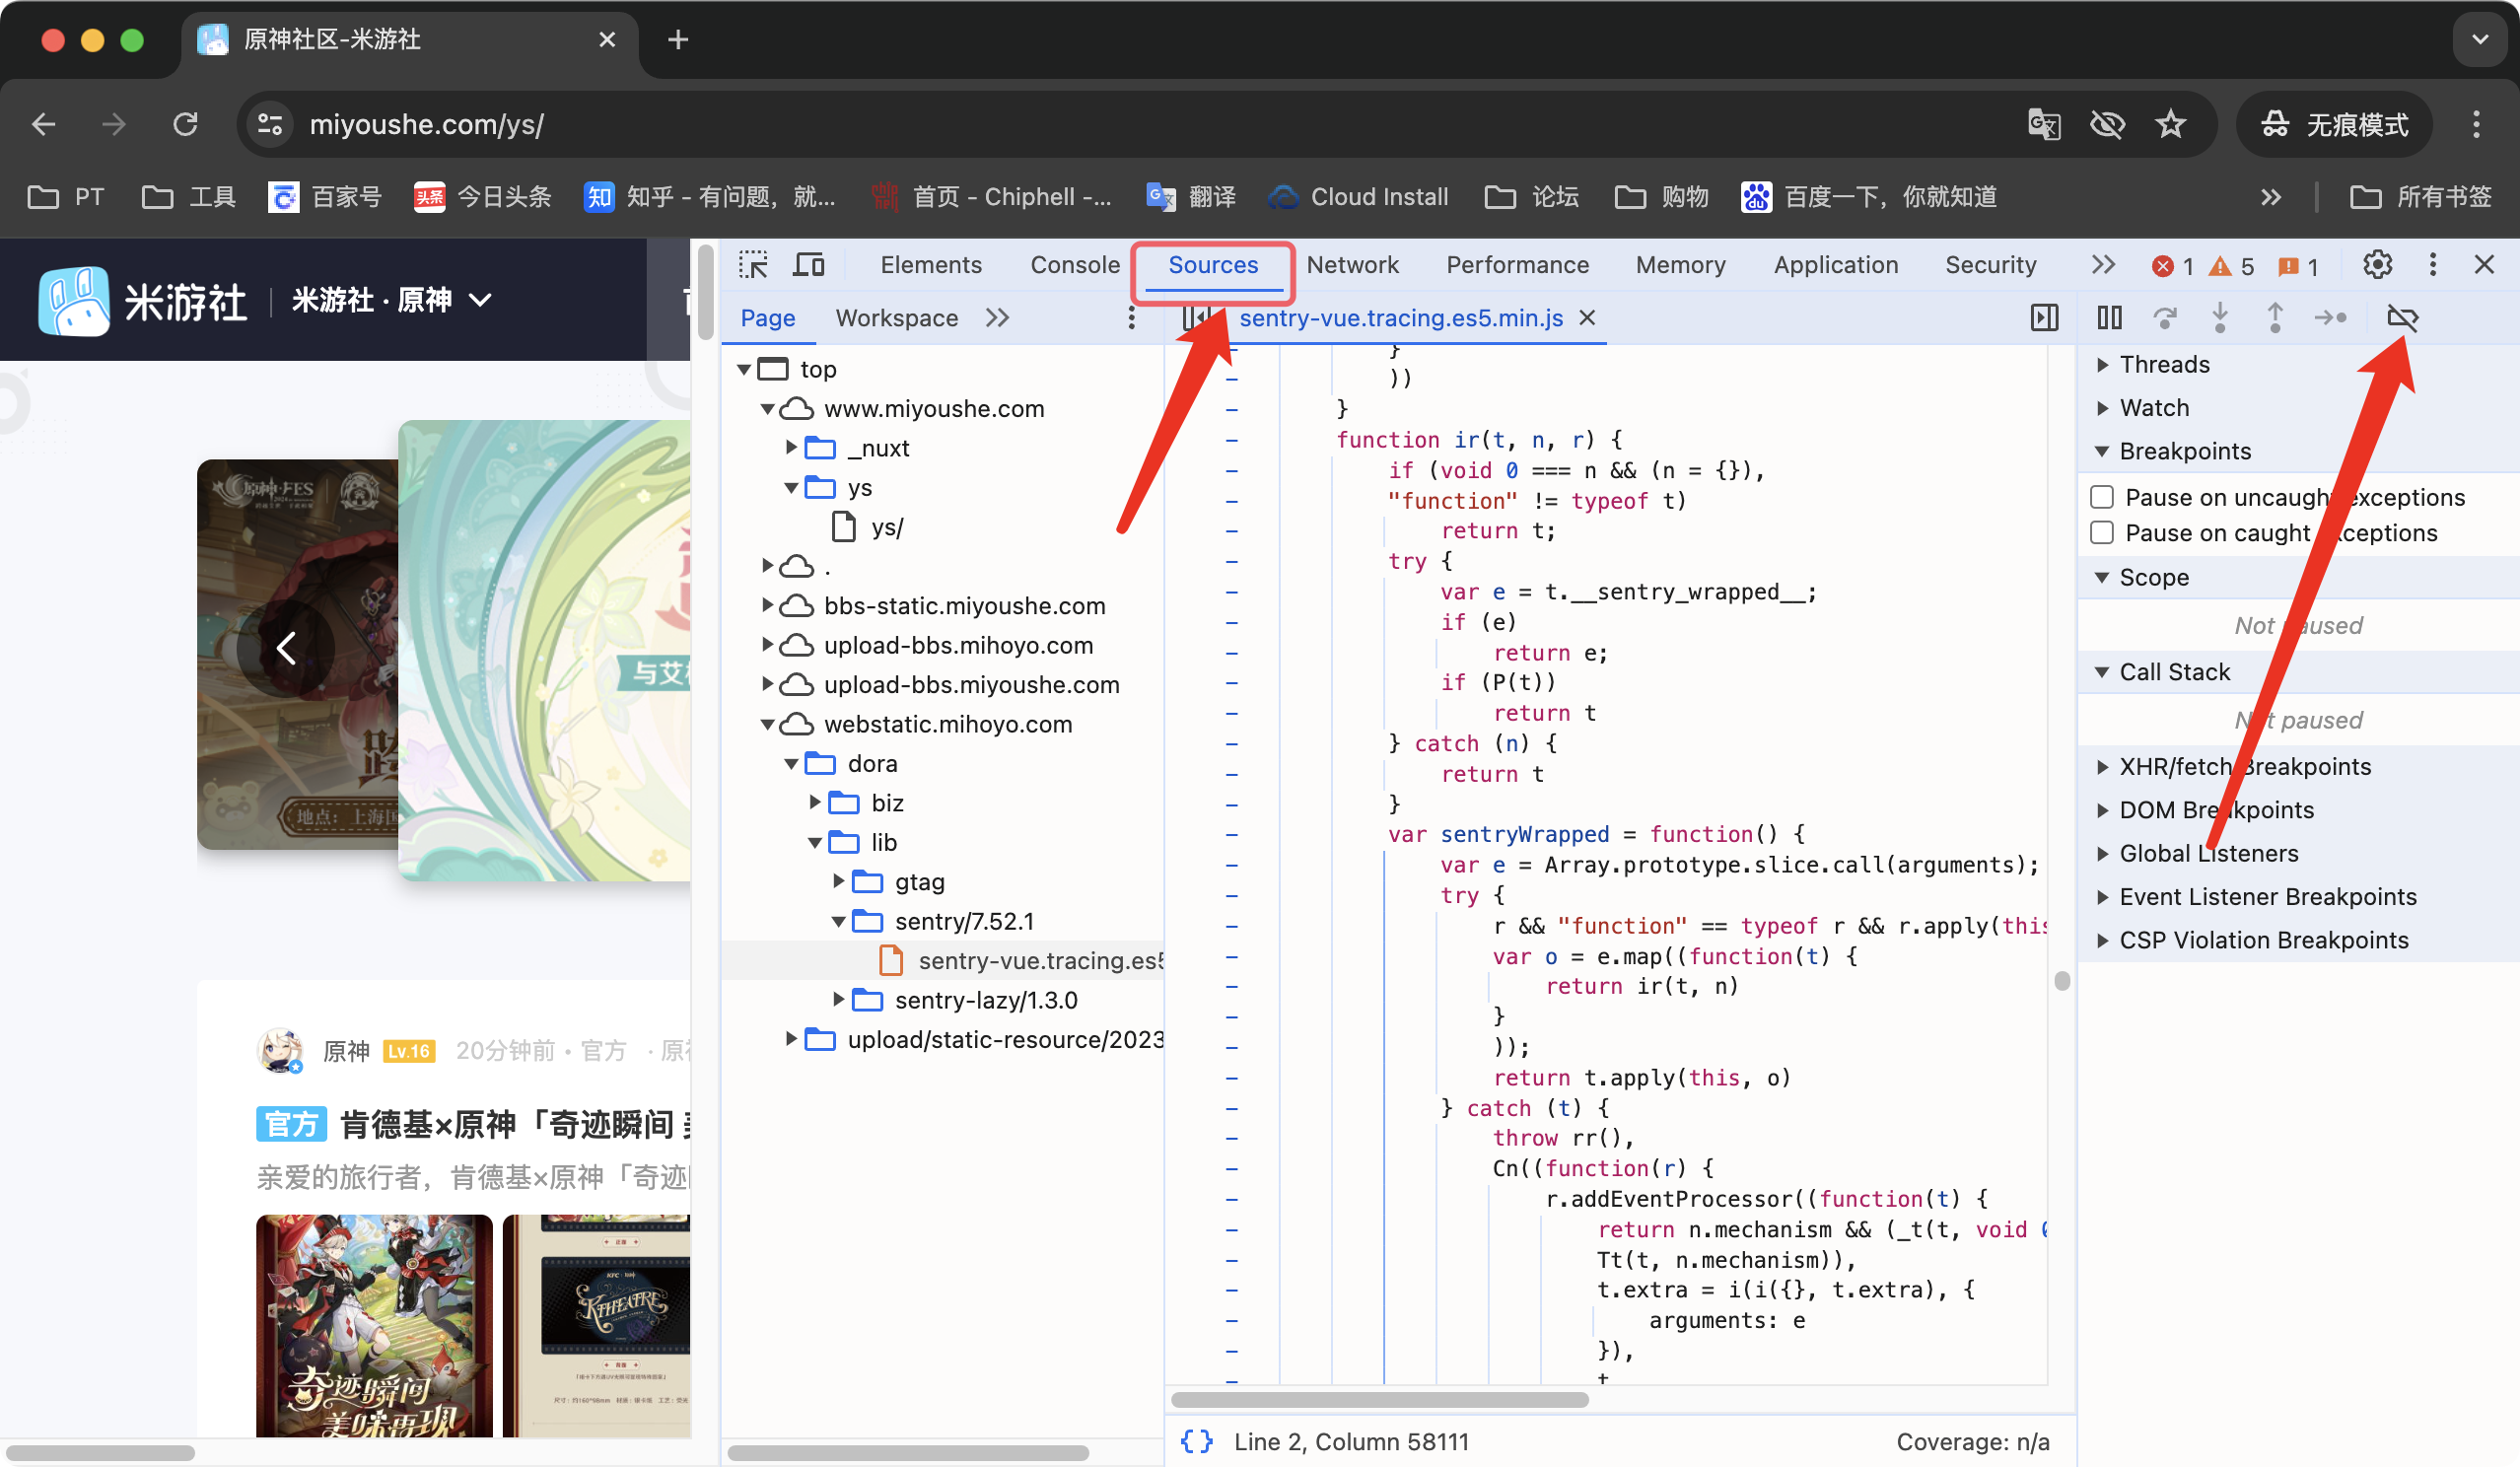The height and width of the screenshot is (1467, 2520).
Task: Click the site information icon
Action: point(270,125)
